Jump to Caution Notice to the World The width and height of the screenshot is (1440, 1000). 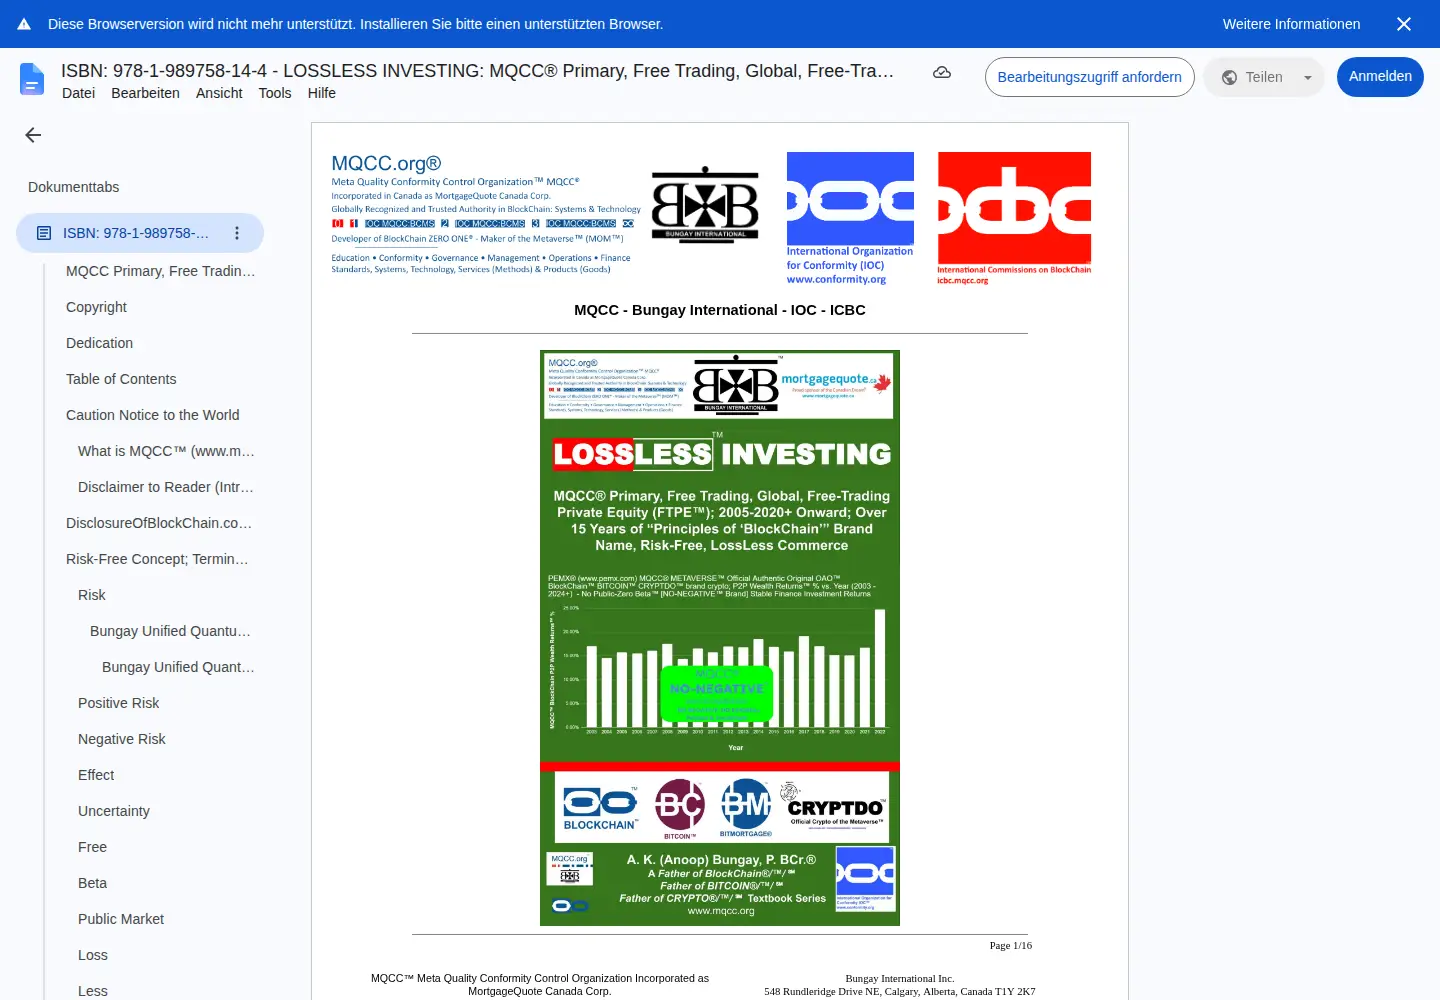click(x=152, y=415)
